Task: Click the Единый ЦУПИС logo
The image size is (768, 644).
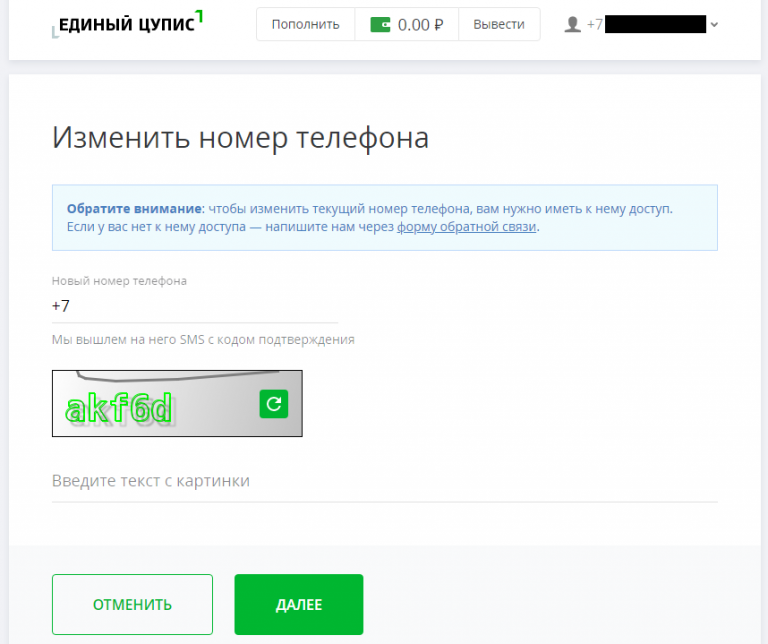Action: coord(126,25)
